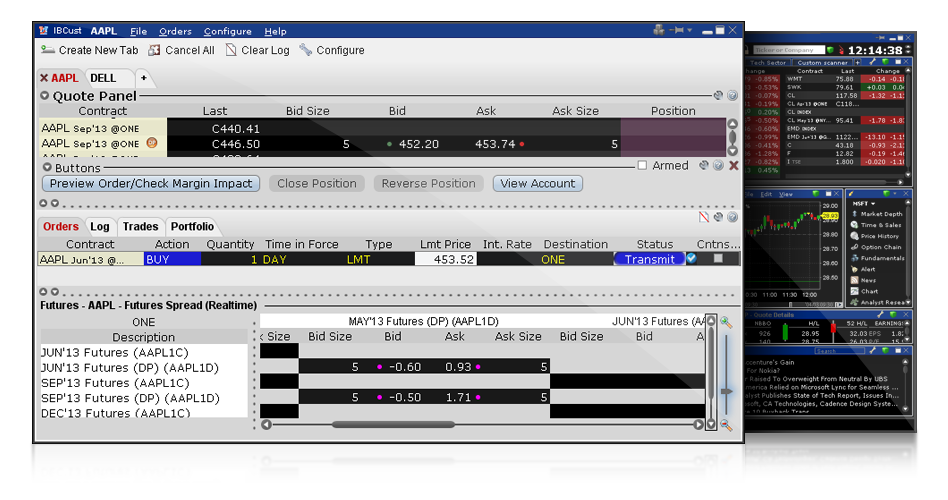Switch to the Trades tab
The width and height of the screenshot is (948, 500).
[140, 227]
